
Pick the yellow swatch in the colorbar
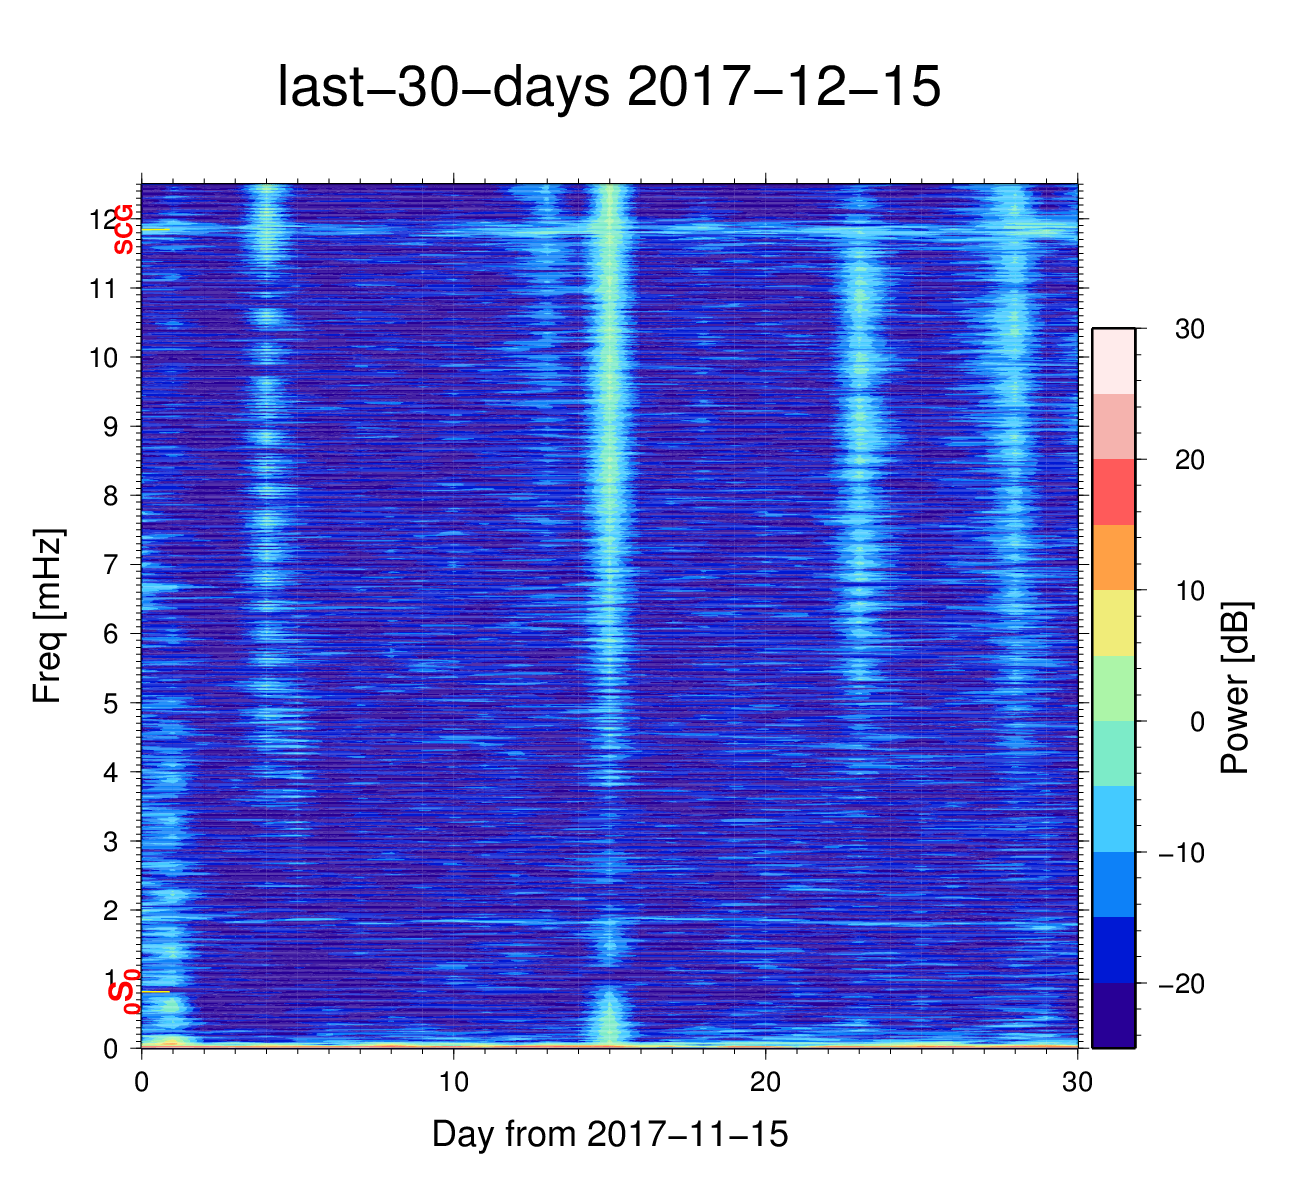coord(1113,623)
